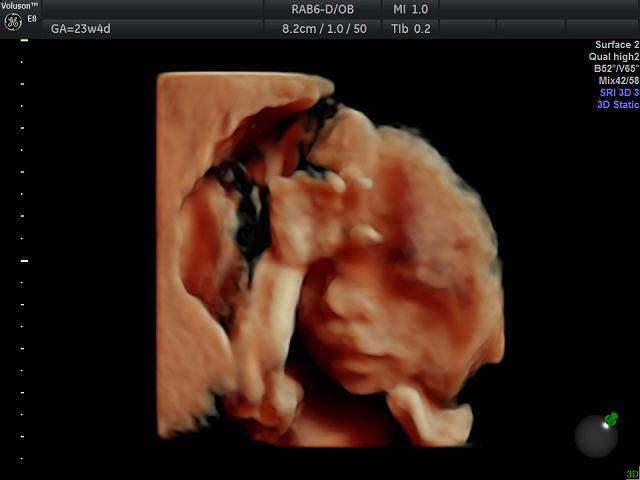Toggle the SRI 3D 3 filter label

click(x=619, y=92)
